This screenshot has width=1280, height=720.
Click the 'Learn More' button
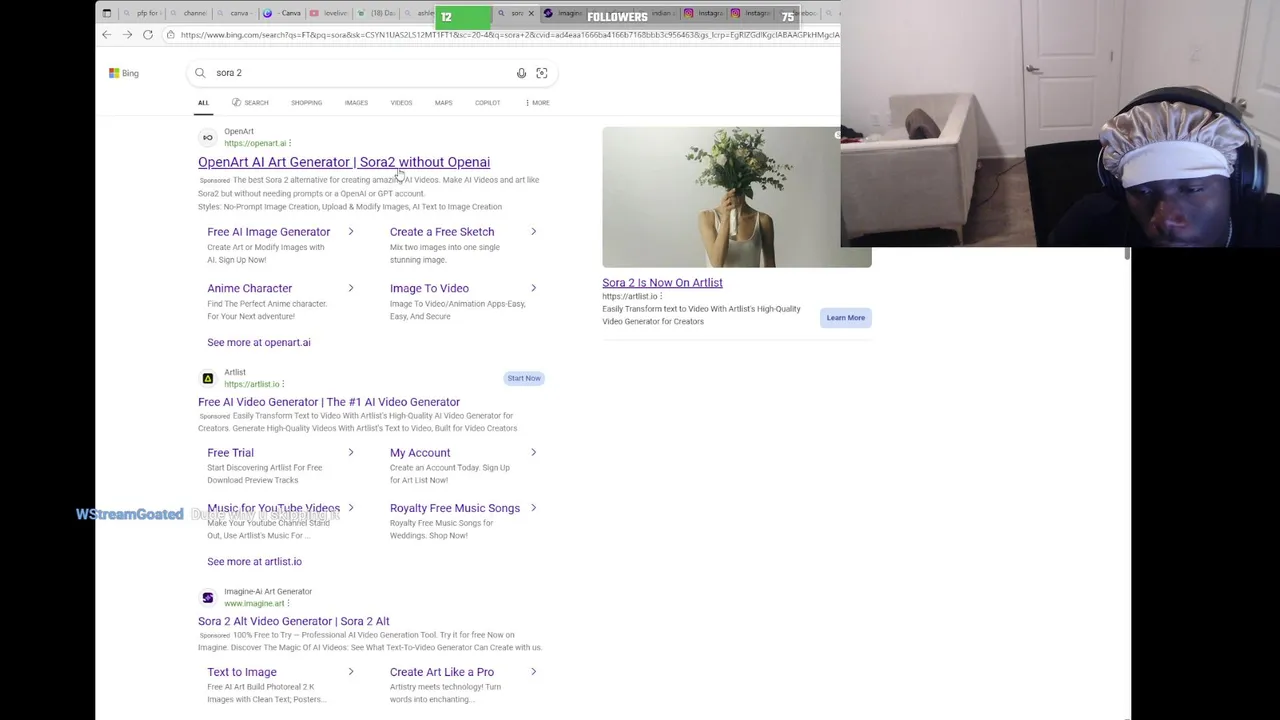(846, 318)
